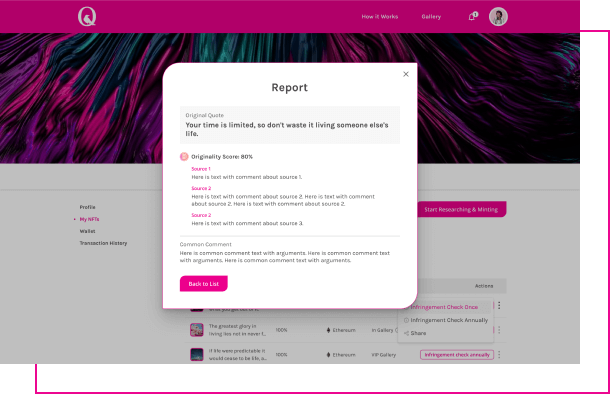Open the If life were predictable thumbnail
The height and width of the screenshot is (394, 610).
[196, 354]
